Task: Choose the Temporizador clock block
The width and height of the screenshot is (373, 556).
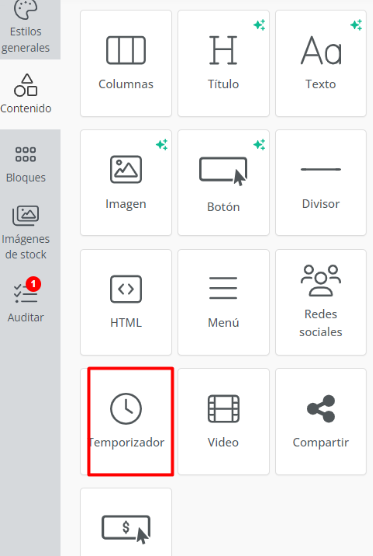Action: [x=126, y=422]
